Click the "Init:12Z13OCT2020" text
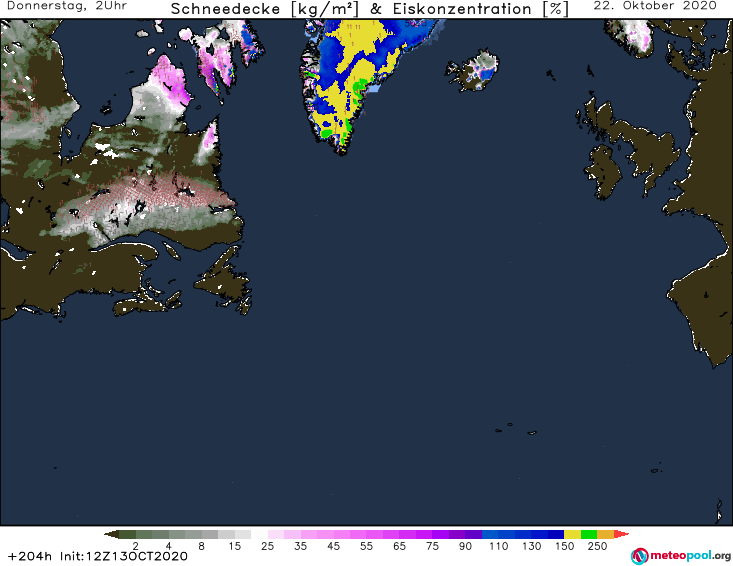 point(124,556)
